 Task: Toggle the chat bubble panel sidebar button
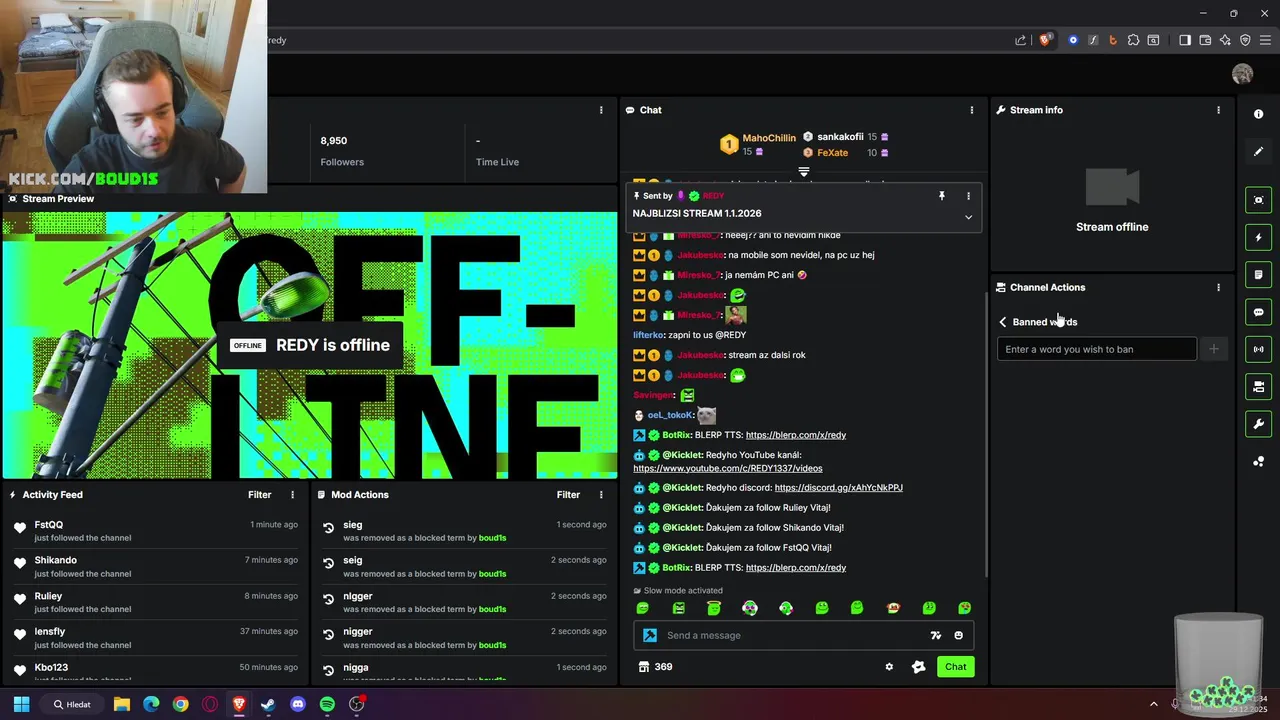coord(1258,312)
